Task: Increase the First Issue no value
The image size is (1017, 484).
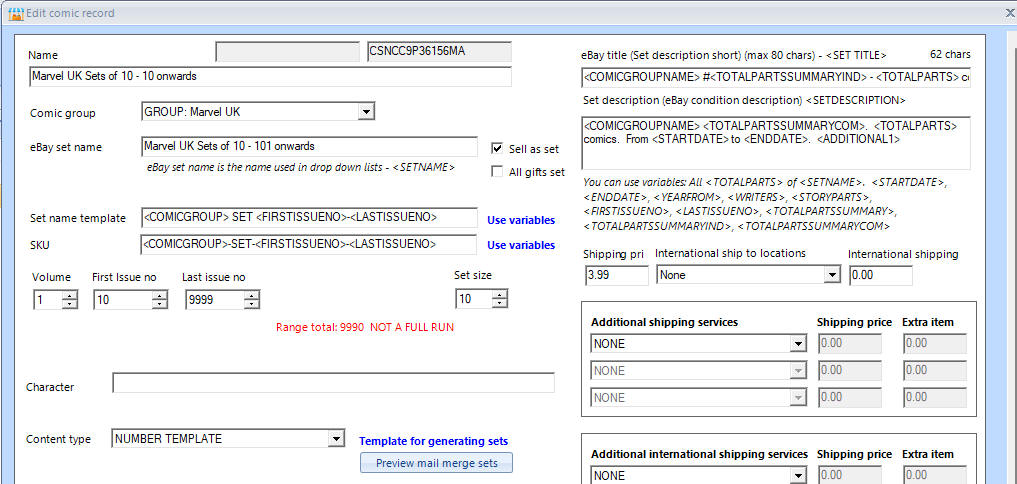Action: (160, 295)
